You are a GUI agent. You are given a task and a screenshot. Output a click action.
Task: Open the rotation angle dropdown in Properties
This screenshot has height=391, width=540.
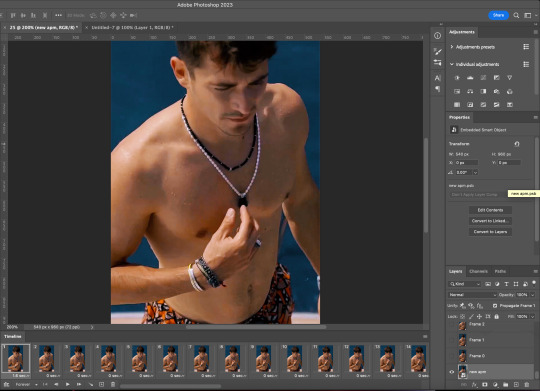(x=476, y=172)
